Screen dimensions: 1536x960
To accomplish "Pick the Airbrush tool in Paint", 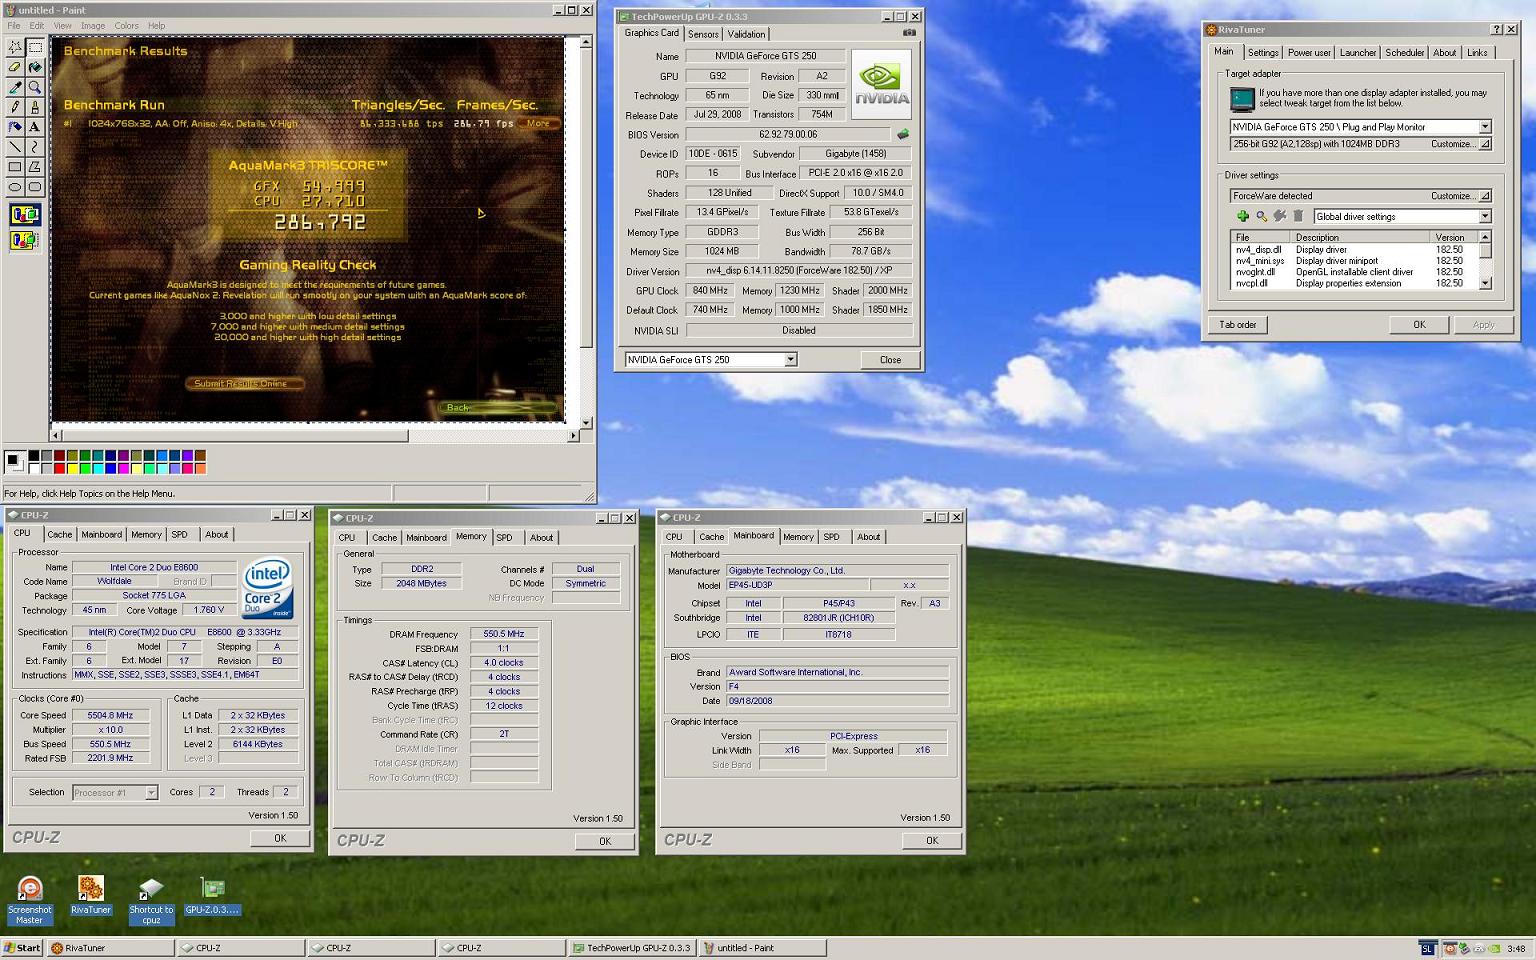I will pos(15,127).
